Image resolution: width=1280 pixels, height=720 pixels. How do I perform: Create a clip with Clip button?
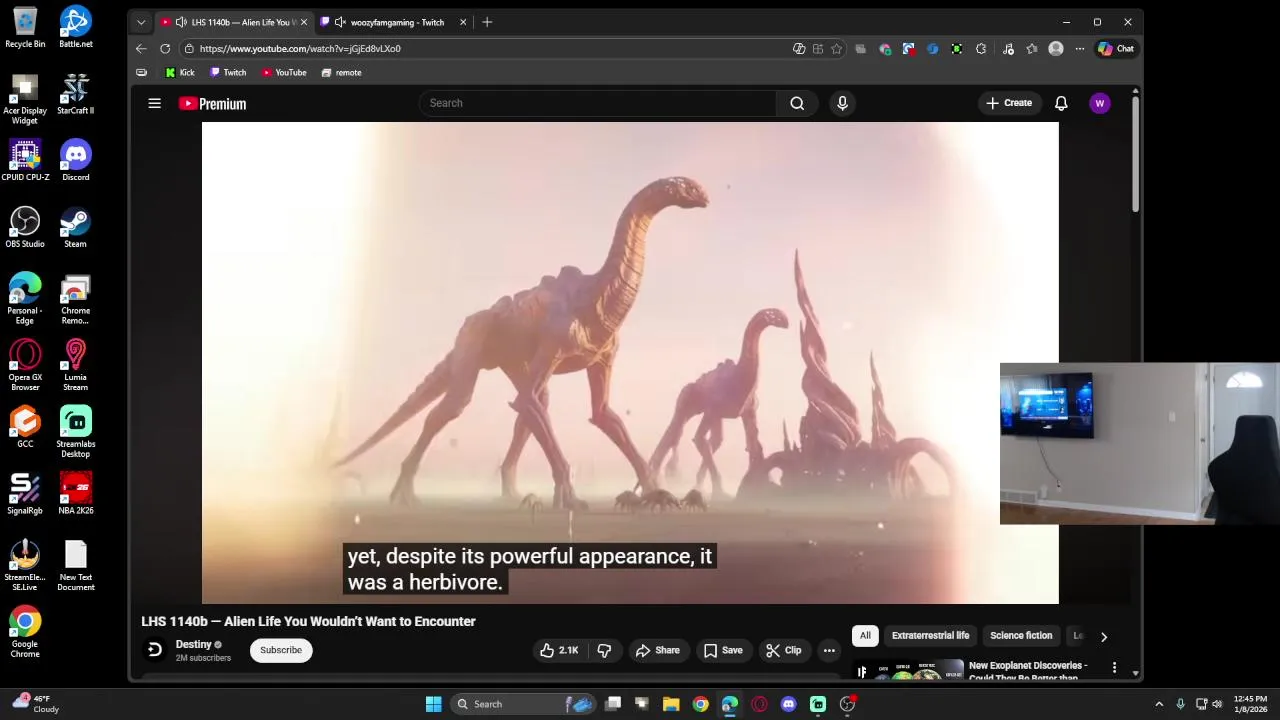784,650
